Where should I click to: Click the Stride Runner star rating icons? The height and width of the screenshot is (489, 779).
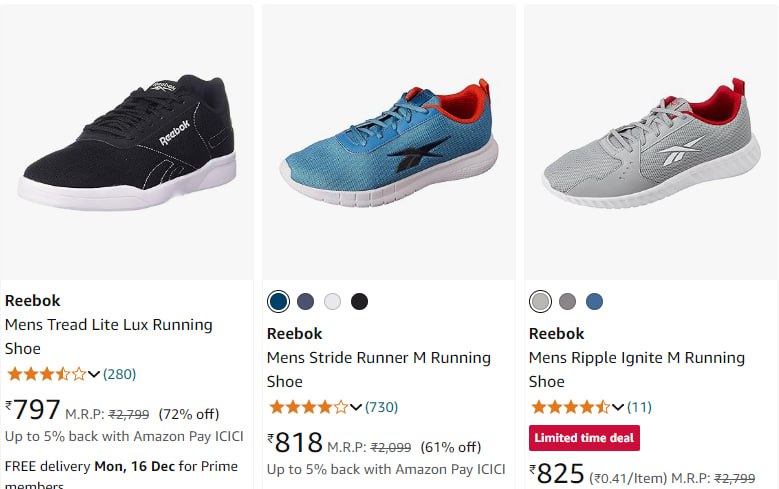308,407
